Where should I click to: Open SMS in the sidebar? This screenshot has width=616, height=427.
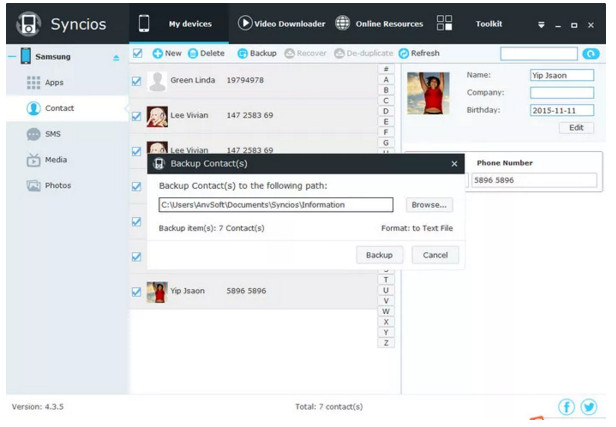point(53,134)
